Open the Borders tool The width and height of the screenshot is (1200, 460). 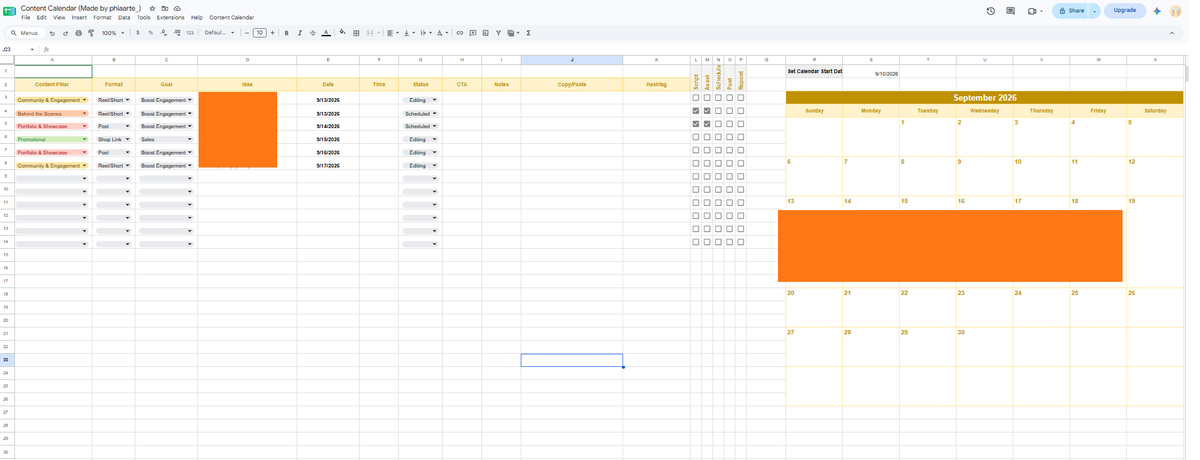click(x=356, y=33)
